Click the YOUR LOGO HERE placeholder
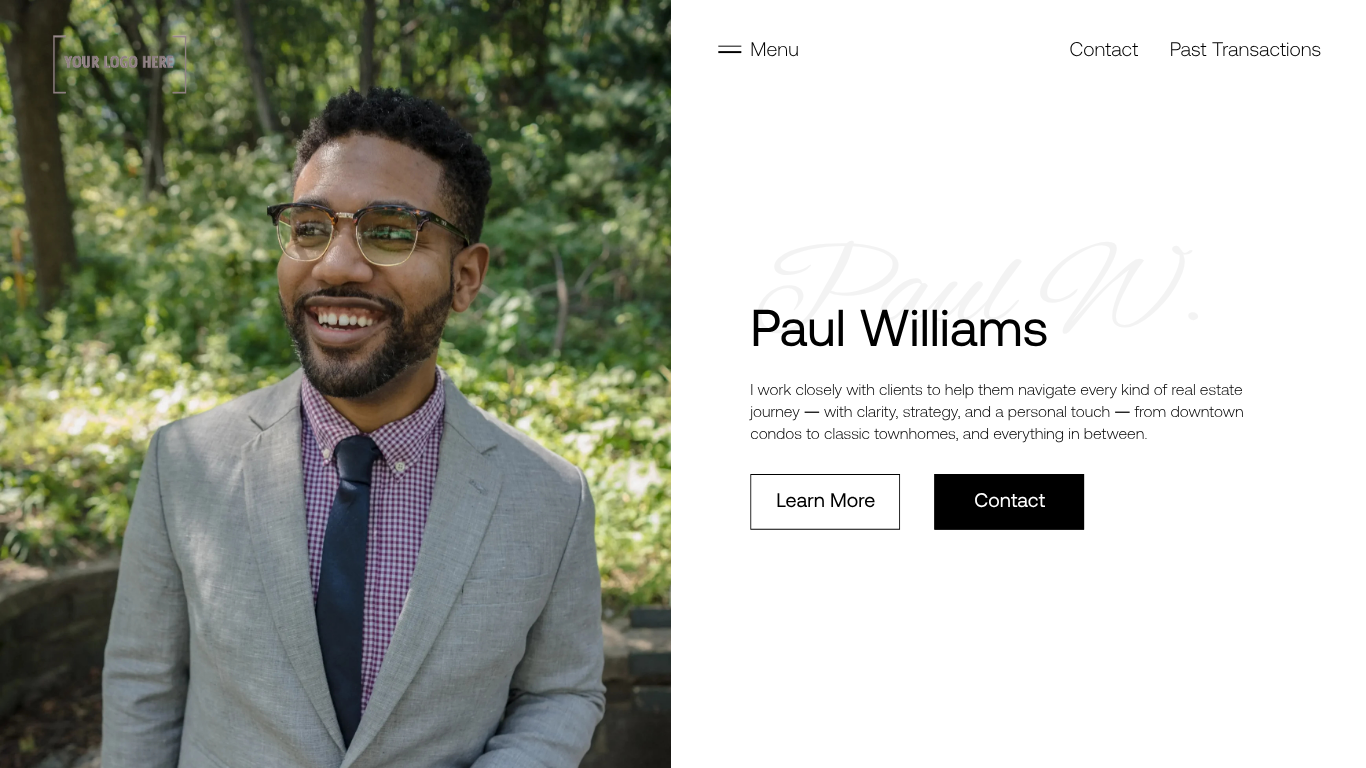 click(120, 63)
